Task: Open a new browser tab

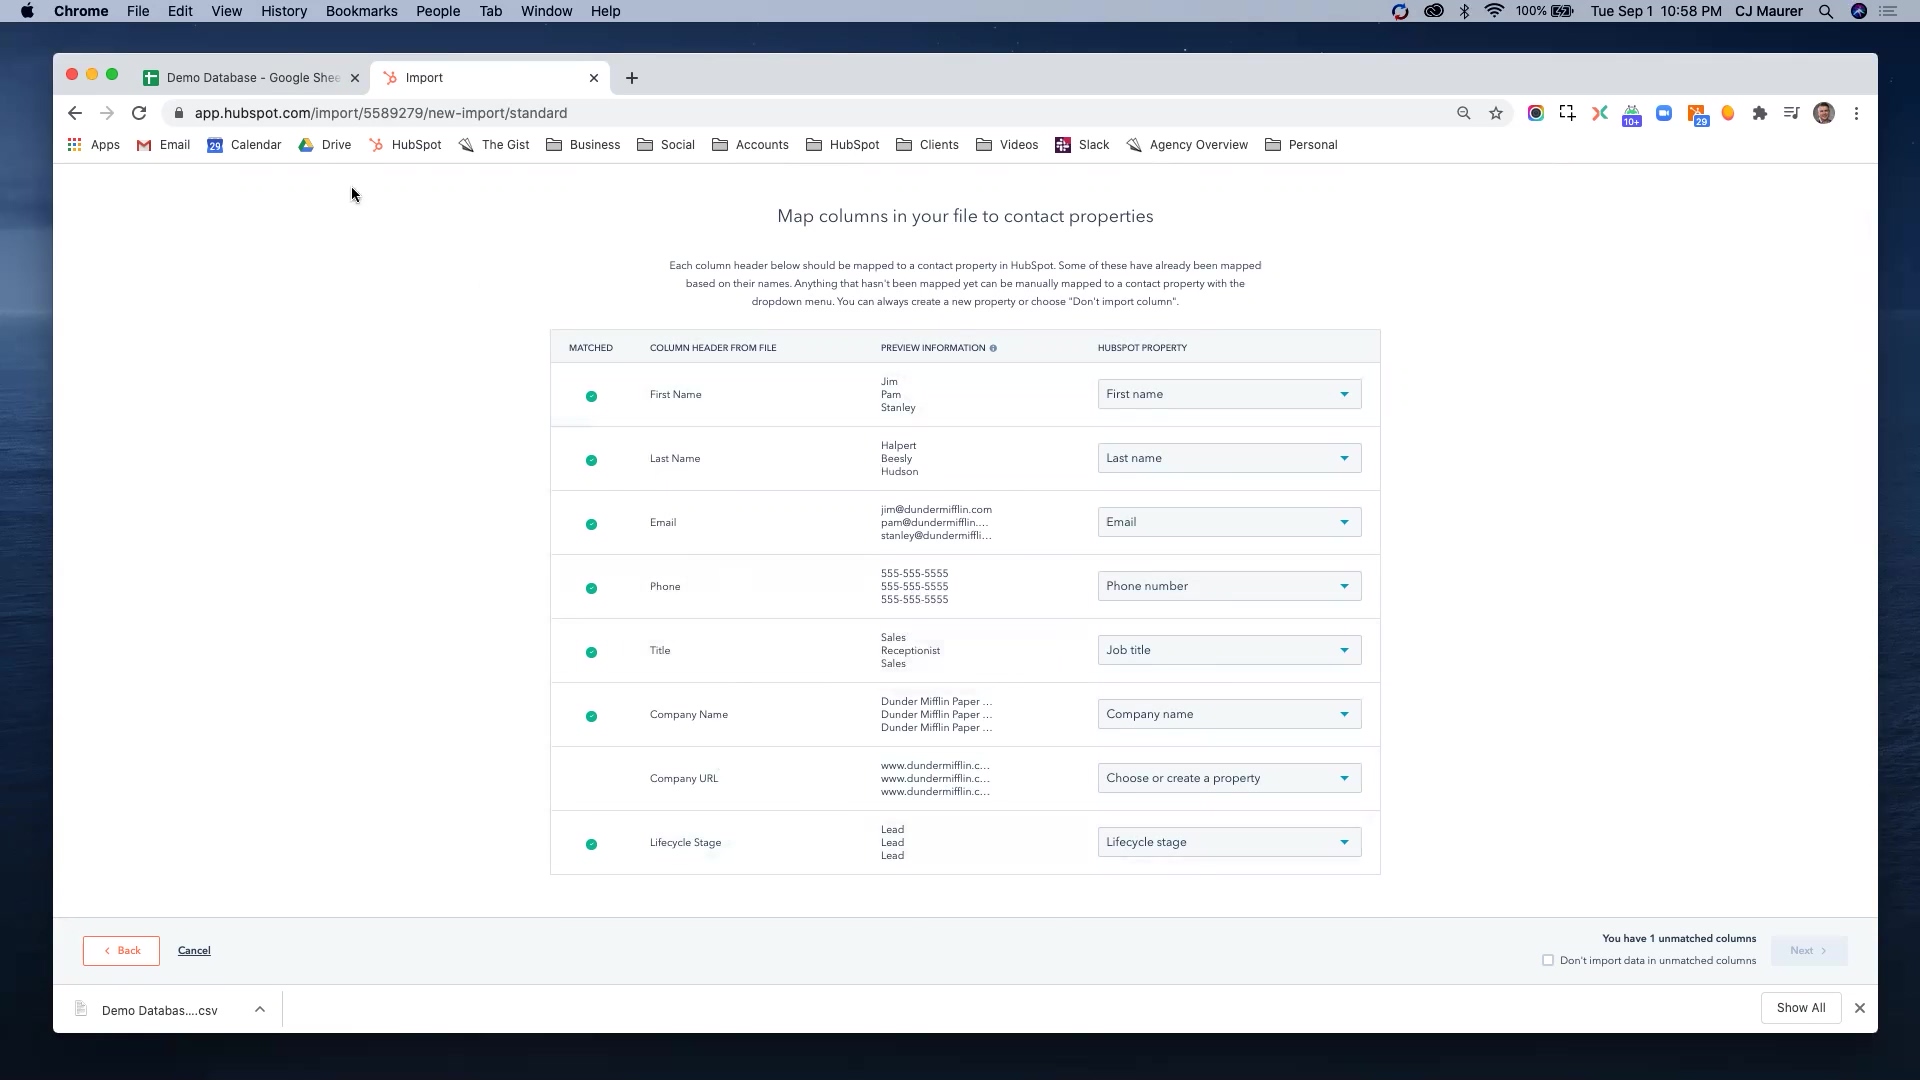Action: click(x=631, y=78)
